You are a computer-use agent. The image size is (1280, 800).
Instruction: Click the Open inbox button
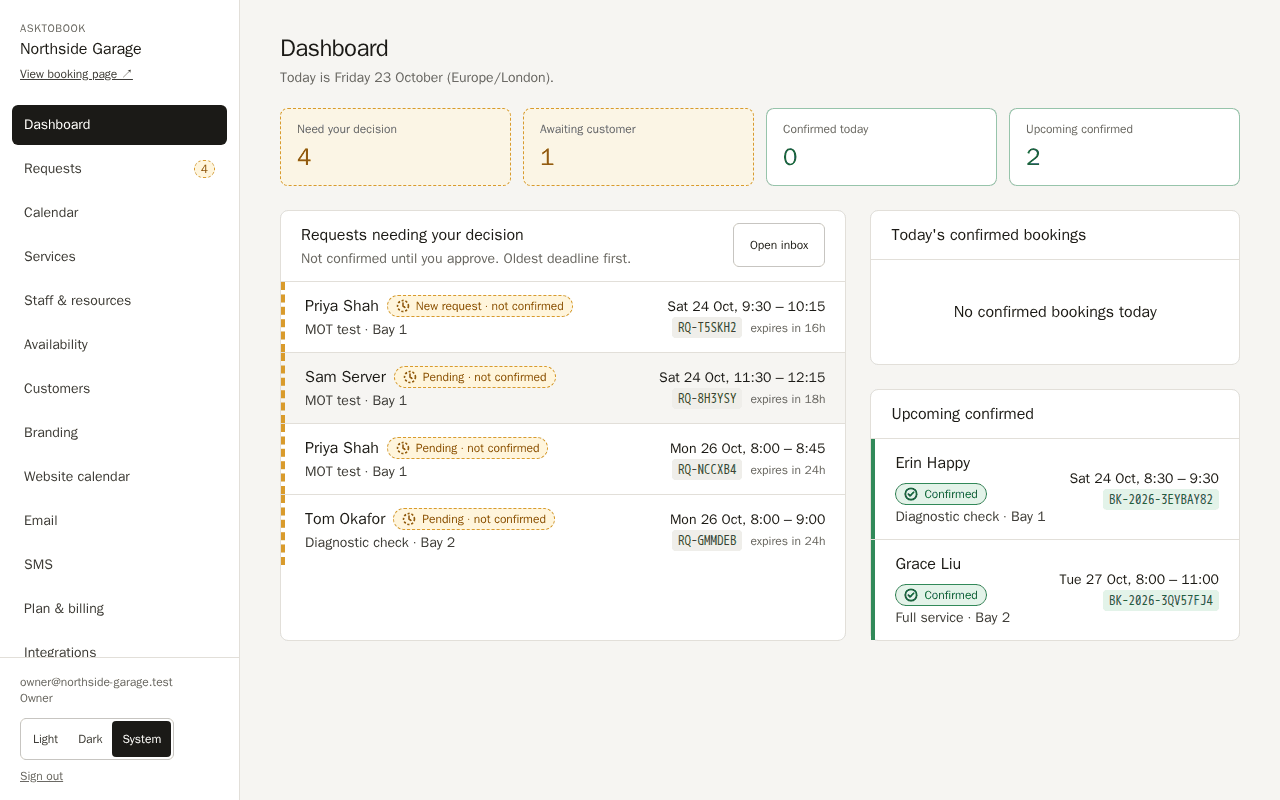pyautogui.click(x=779, y=245)
